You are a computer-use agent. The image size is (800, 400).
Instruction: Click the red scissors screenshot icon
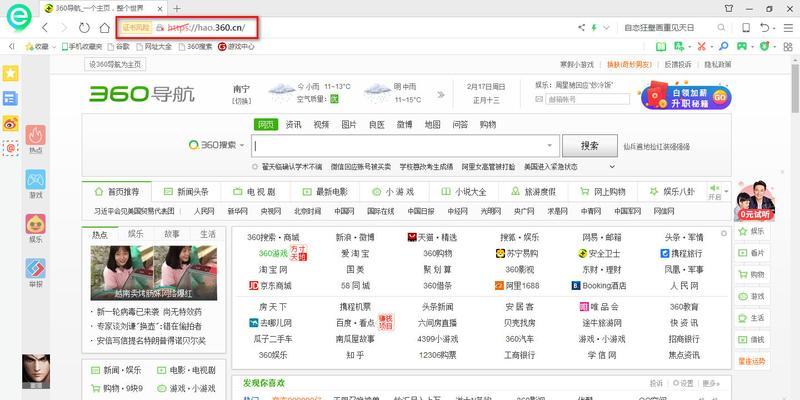[x=702, y=46]
